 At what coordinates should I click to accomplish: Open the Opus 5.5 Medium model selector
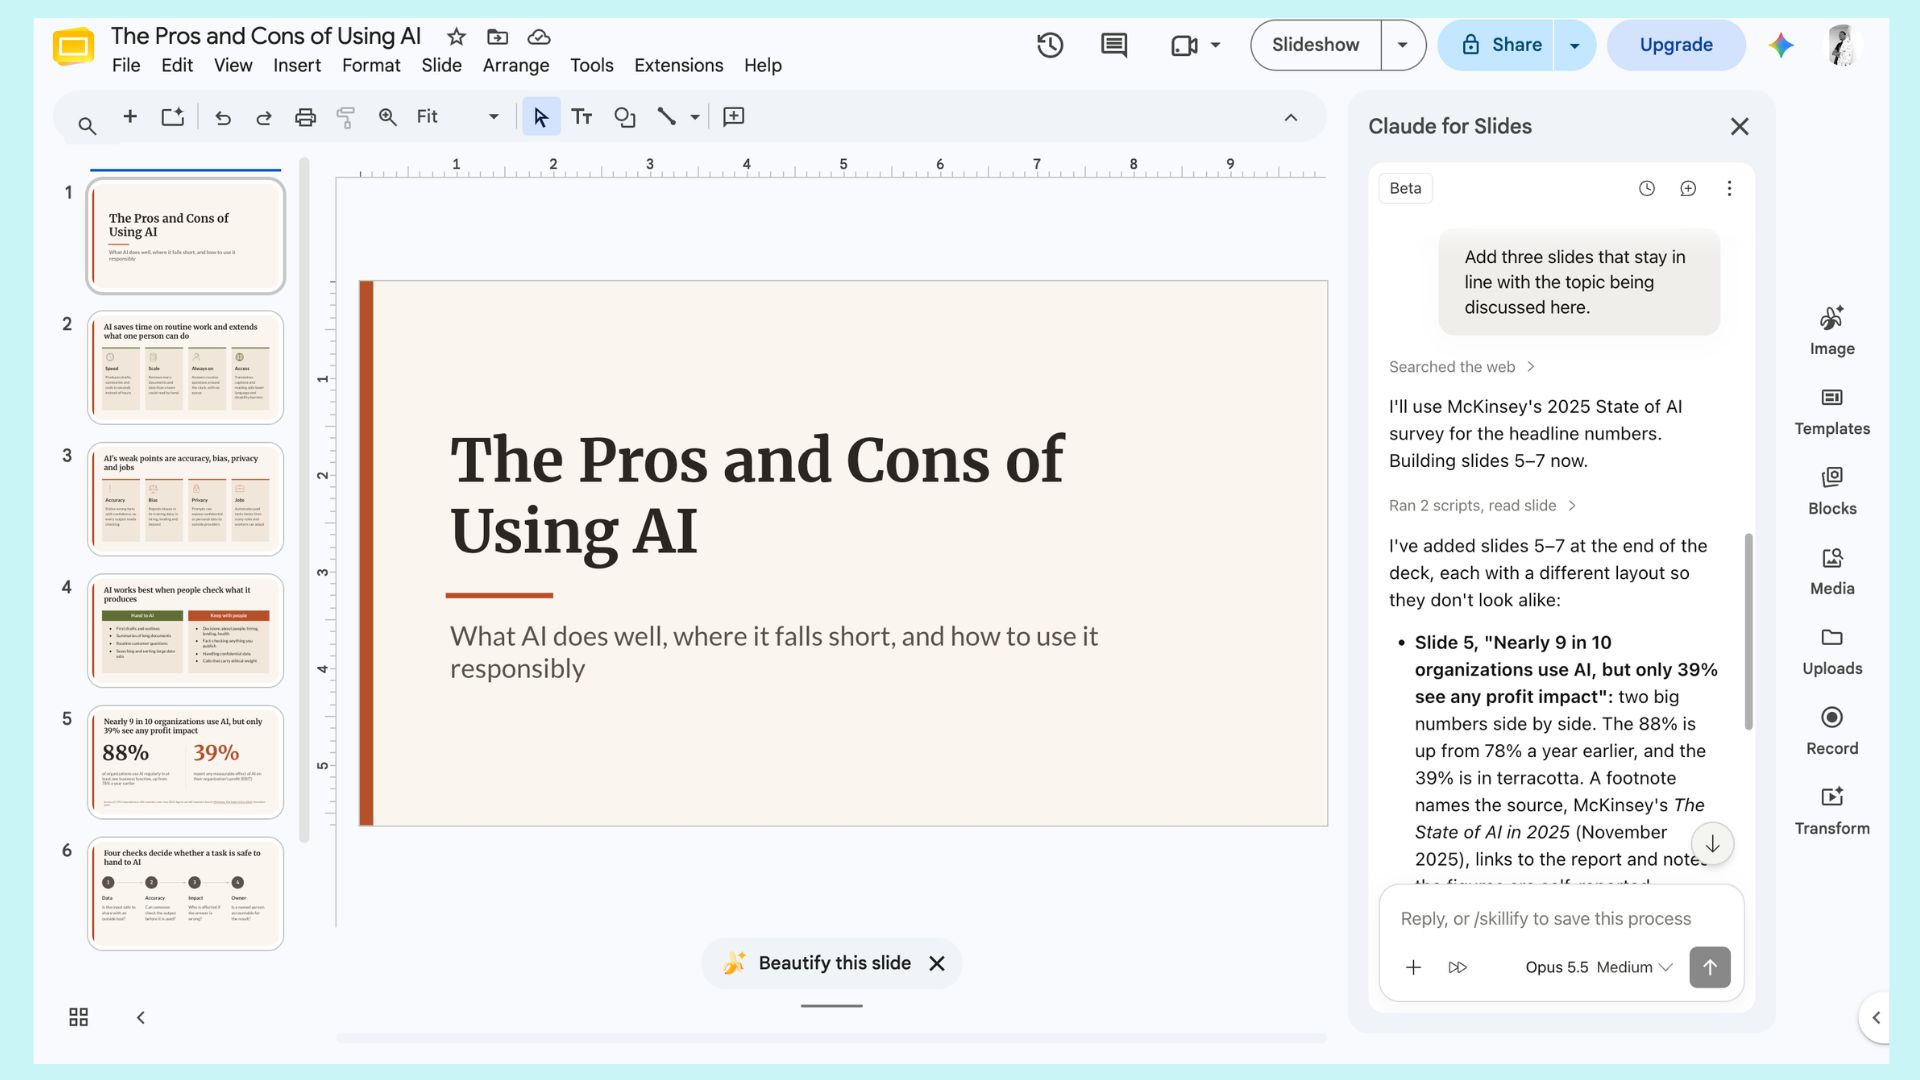[x=1598, y=967]
